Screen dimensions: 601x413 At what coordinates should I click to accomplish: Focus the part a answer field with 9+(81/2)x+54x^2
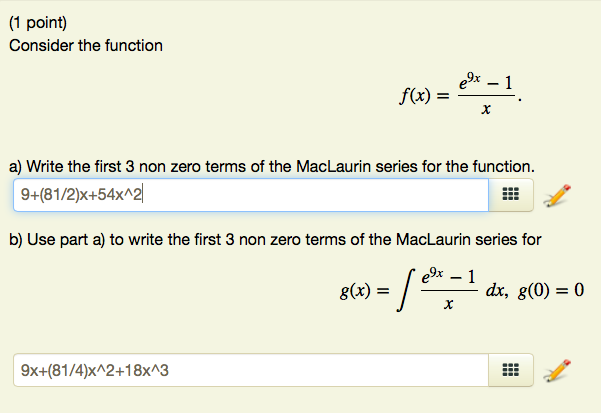(251, 195)
